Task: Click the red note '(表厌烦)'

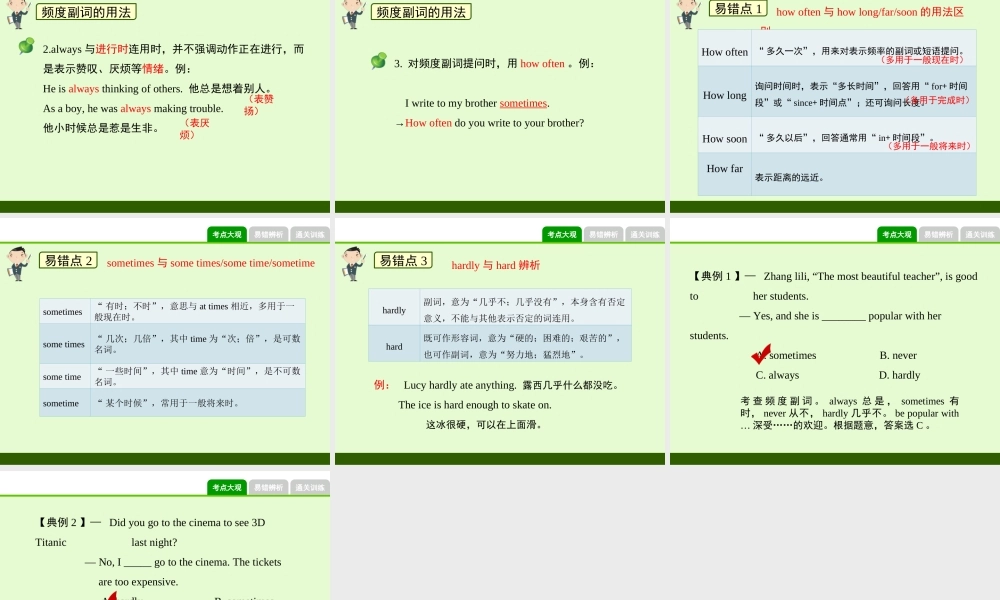Action: 194,128
